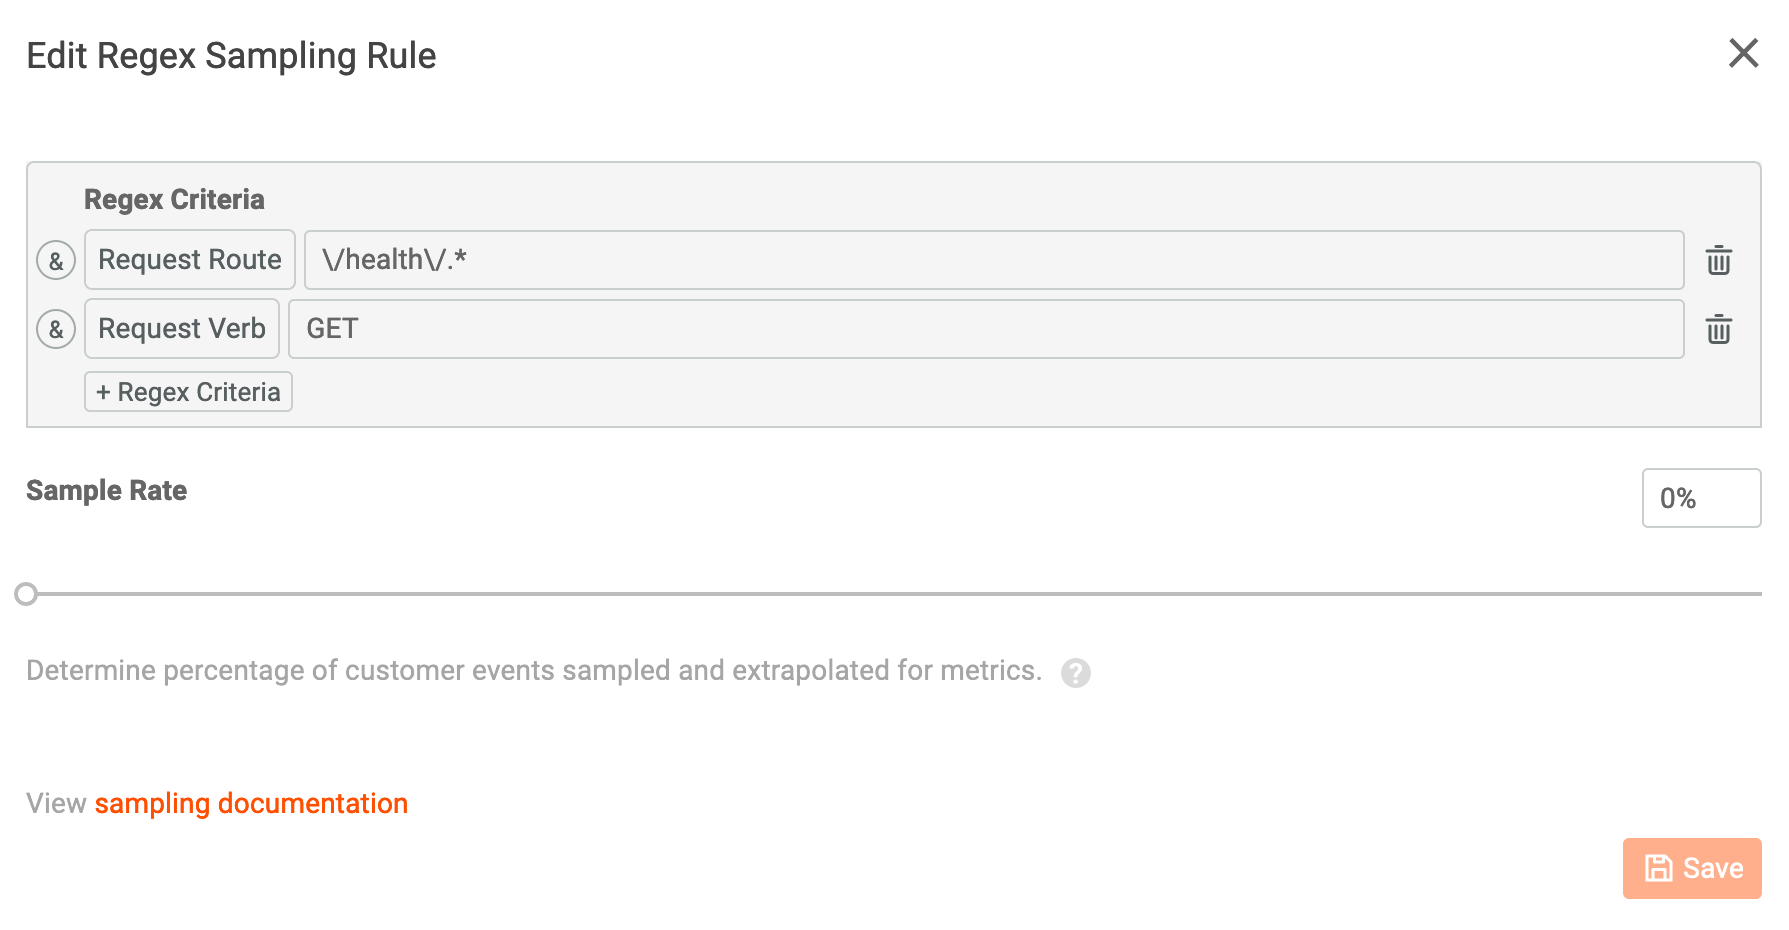
Task: Click the help icon next to sampling description
Action: click(x=1076, y=672)
